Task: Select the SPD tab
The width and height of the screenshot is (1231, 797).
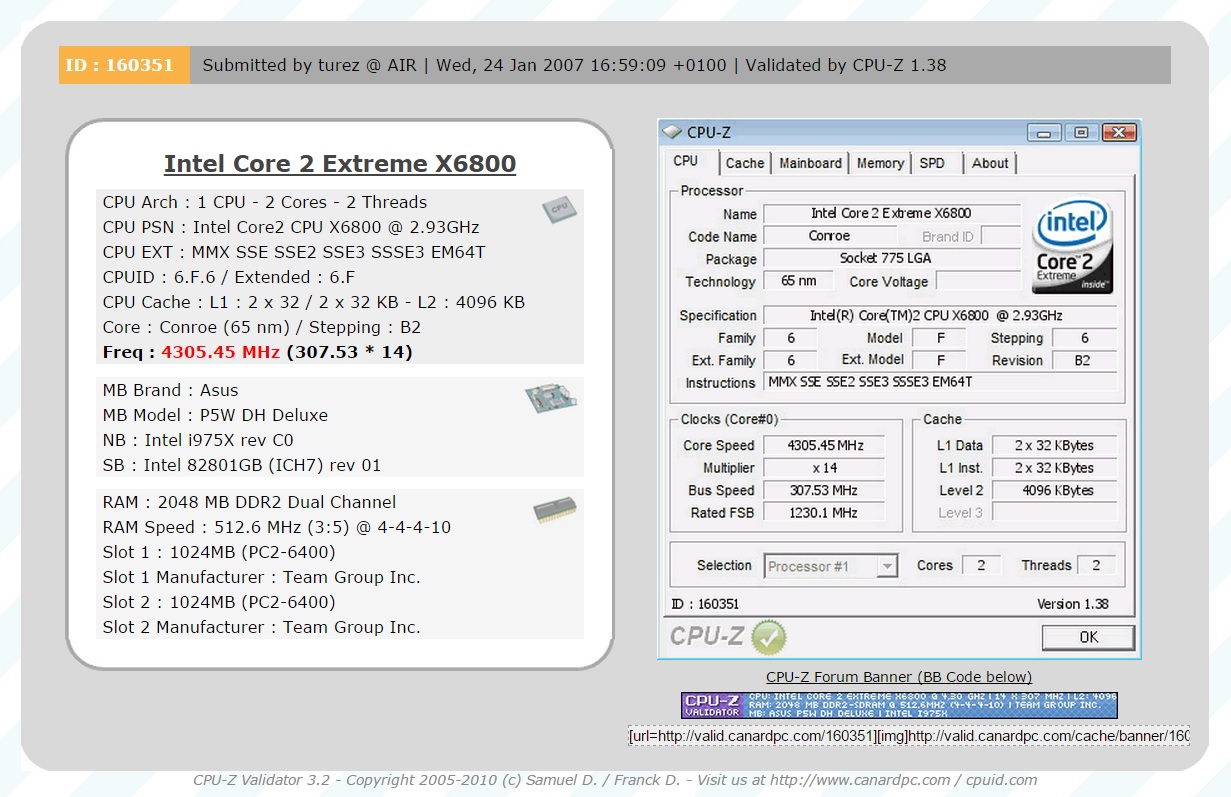Action: pyautogui.click(x=932, y=163)
